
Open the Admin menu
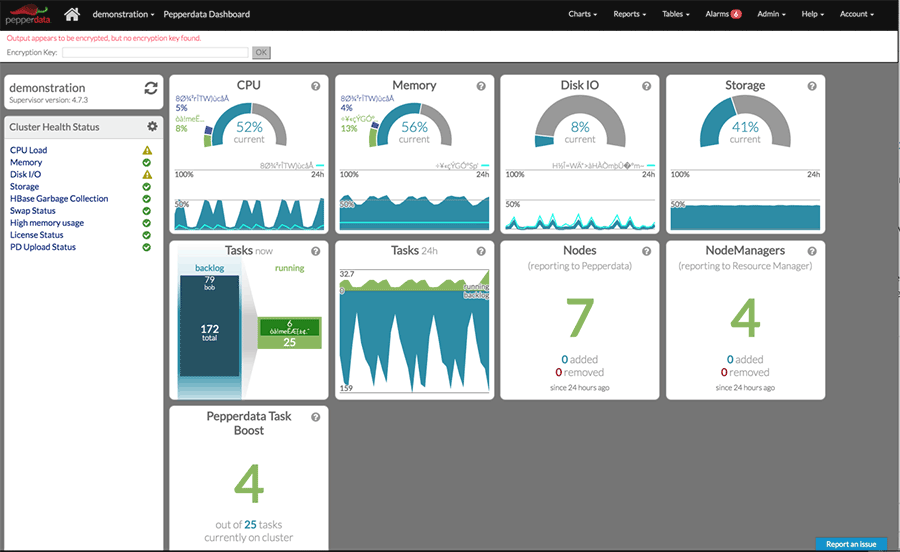771,14
